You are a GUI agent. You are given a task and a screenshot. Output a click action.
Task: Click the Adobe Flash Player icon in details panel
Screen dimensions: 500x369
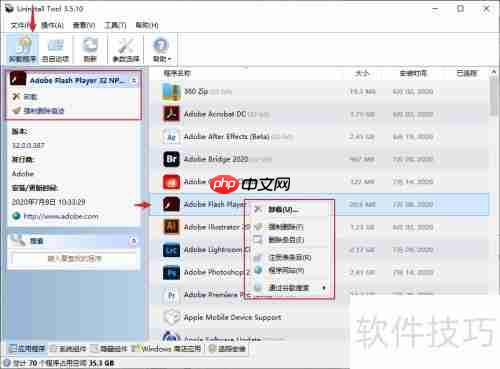click(x=18, y=79)
